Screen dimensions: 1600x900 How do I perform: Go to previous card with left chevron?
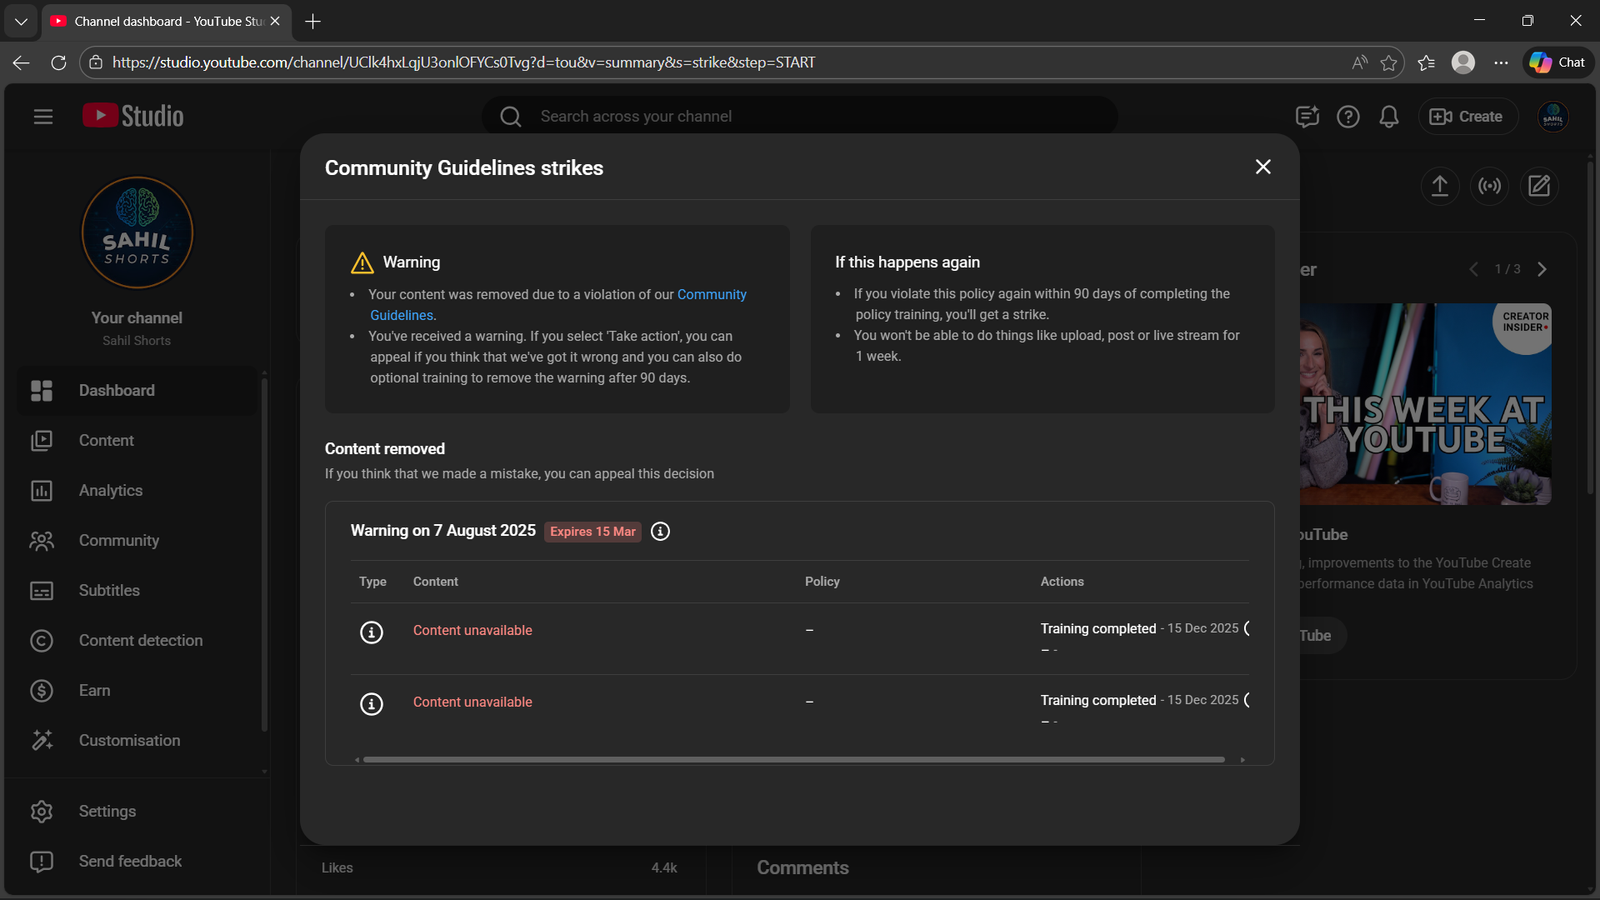(x=1473, y=269)
